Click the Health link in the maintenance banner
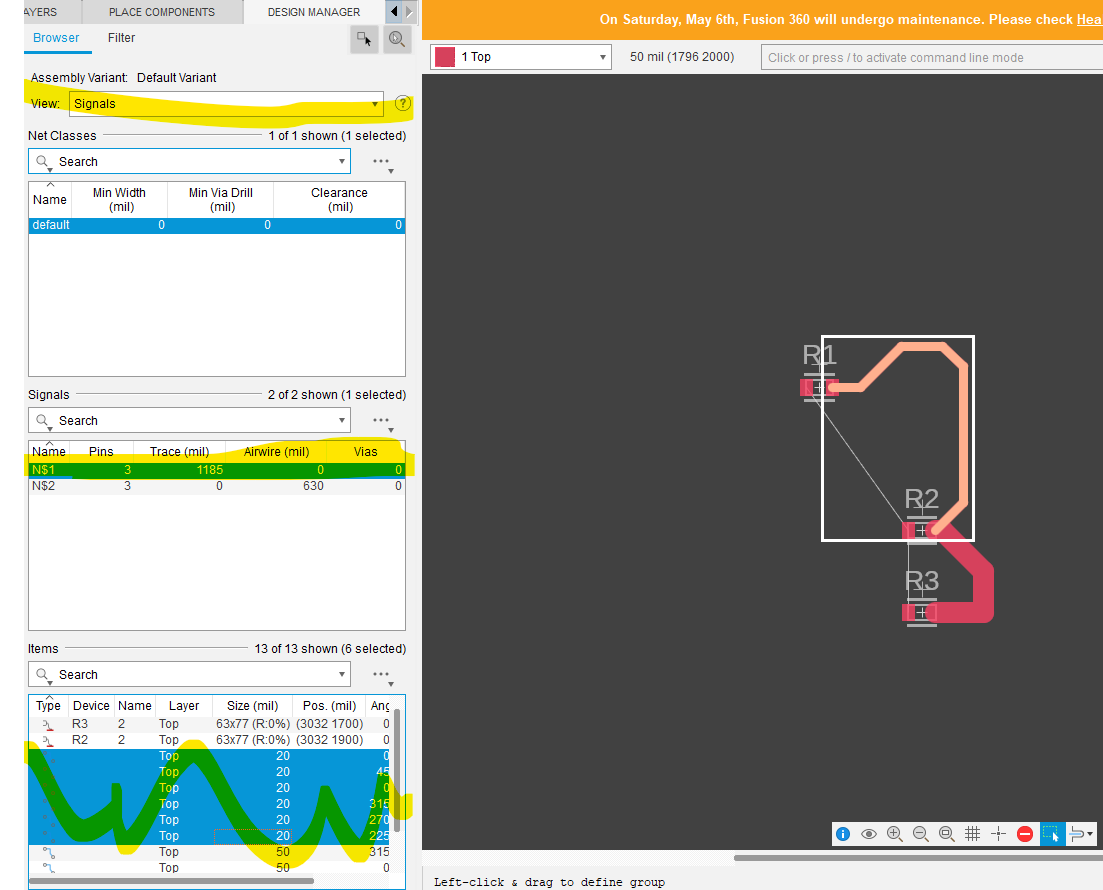The width and height of the screenshot is (1103, 890). click(1091, 19)
